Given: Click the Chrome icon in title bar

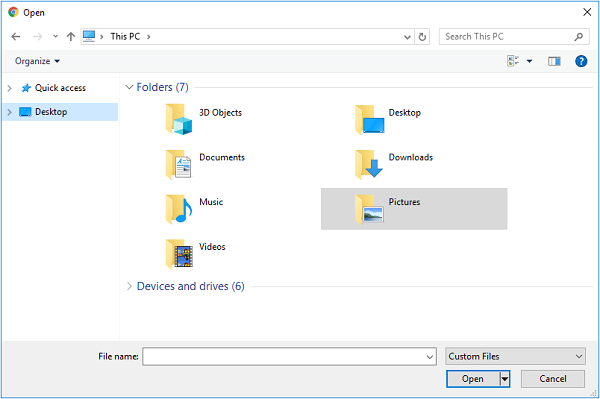Looking at the screenshot, I should (x=13, y=12).
